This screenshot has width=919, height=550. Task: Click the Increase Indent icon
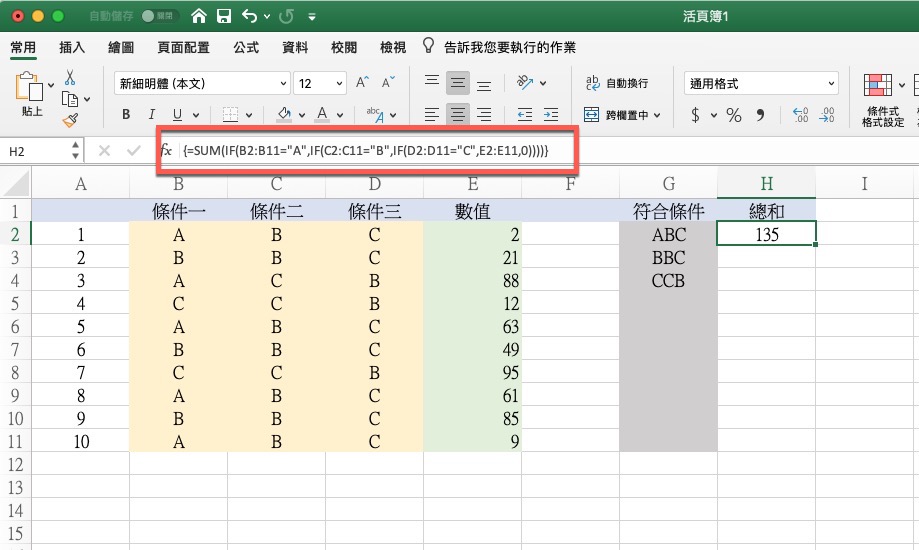coord(552,115)
